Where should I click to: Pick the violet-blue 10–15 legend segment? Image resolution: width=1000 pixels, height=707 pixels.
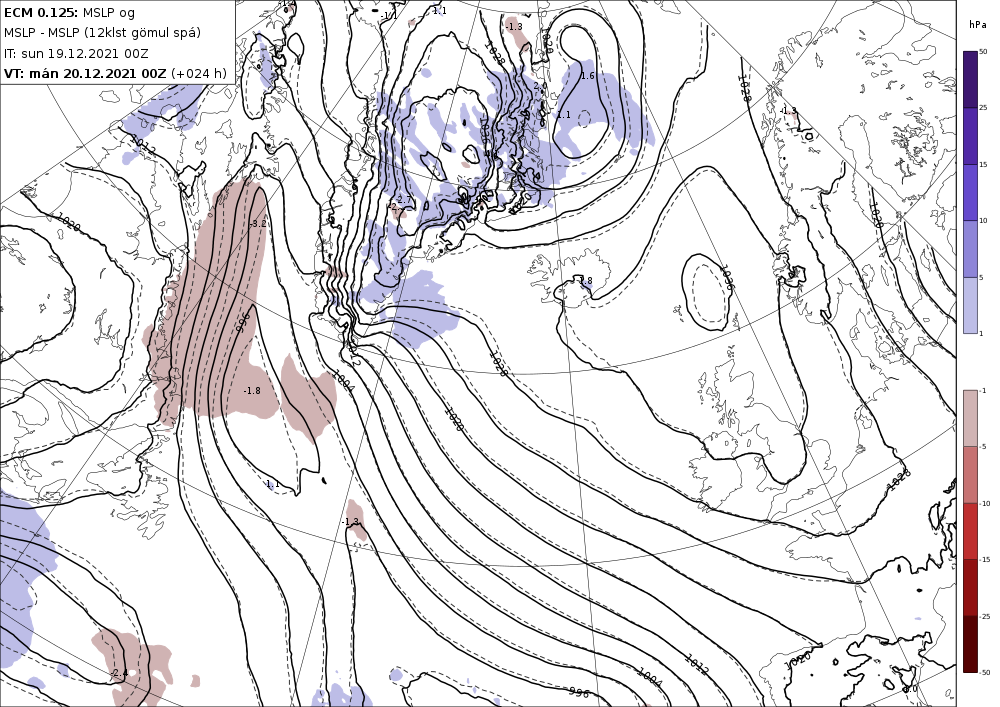[x=970, y=192]
